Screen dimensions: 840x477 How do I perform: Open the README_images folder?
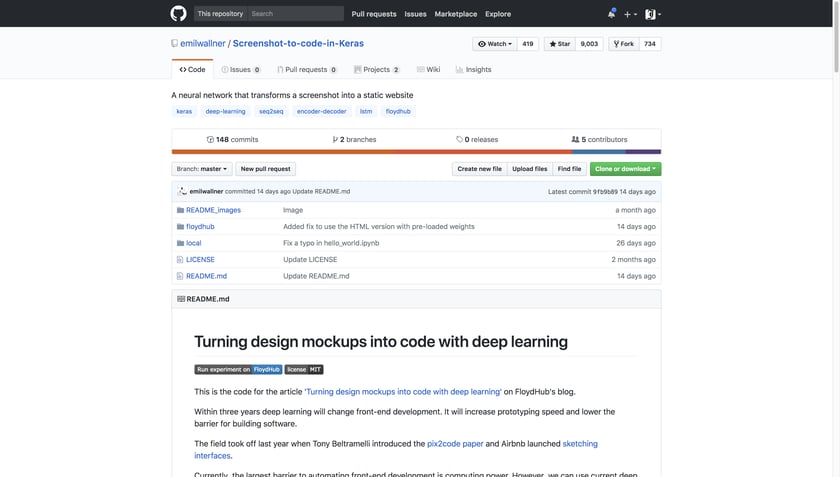pos(213,210)
